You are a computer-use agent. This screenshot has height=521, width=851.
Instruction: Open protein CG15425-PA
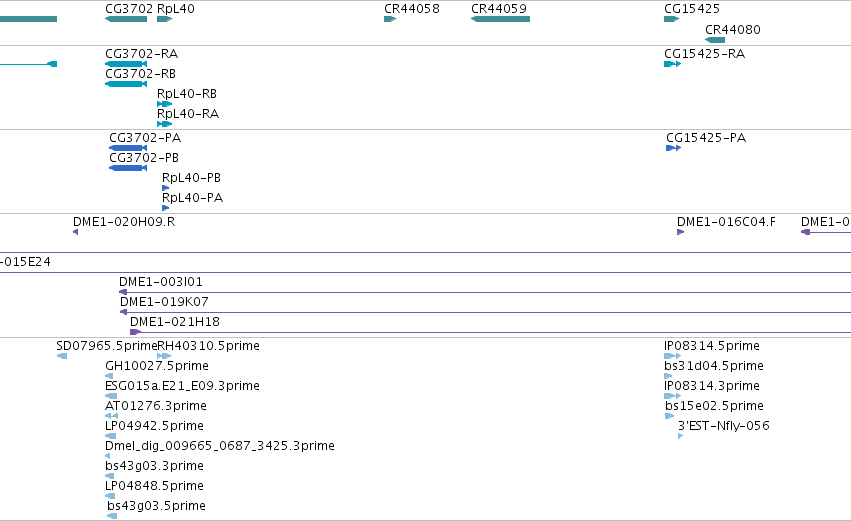click(x=674, y=148)
